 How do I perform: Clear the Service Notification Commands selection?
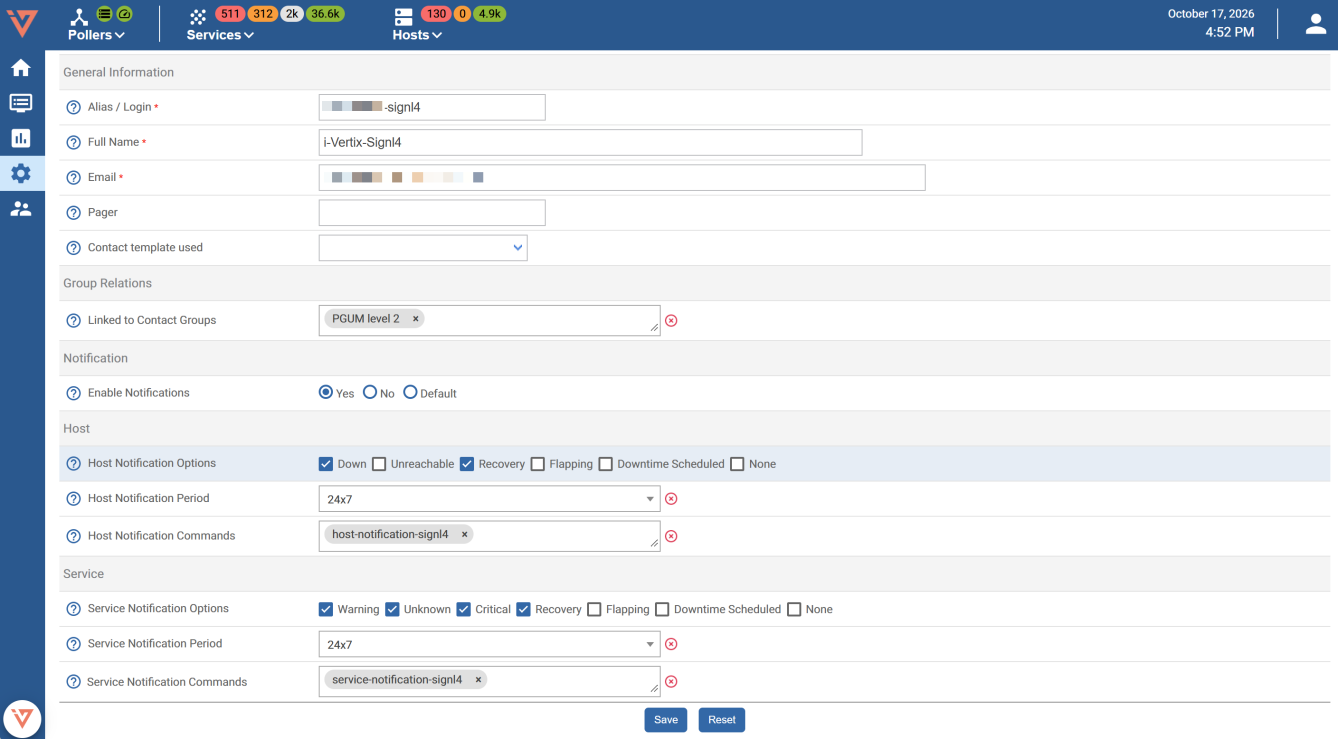click(x=671, y=682)
